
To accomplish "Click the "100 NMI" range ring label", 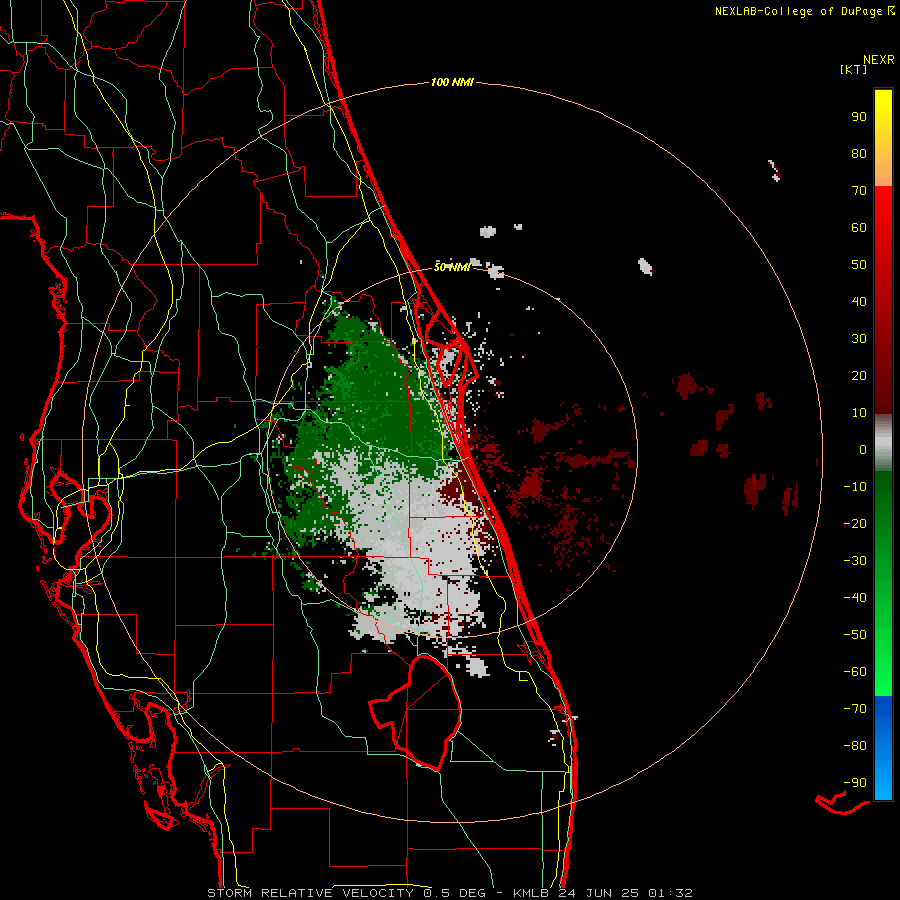I will point(452,83).
